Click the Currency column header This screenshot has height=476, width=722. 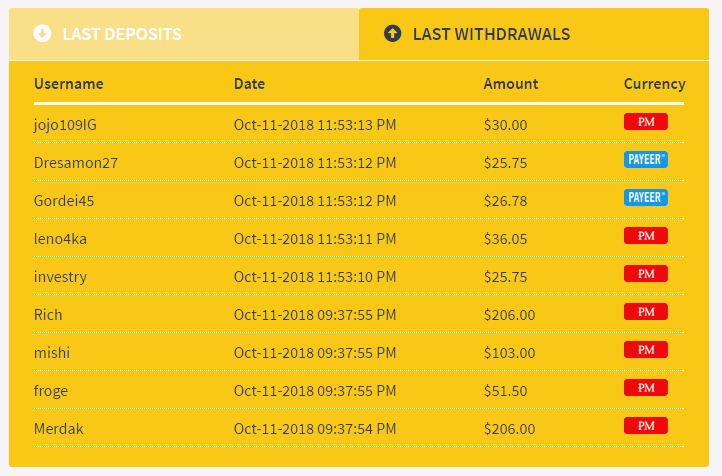tap(654, 84)
